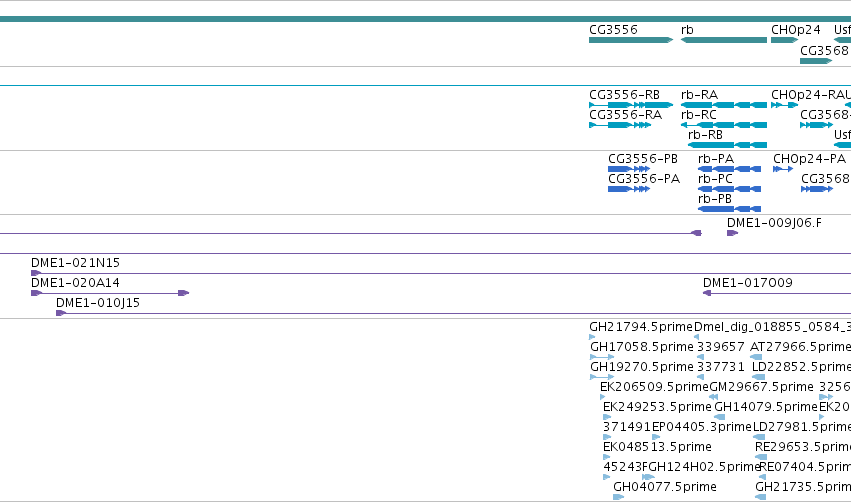851x502 pixels.
Task: Select the RE07404.5prime EST arrow
Action: (763, 477)
